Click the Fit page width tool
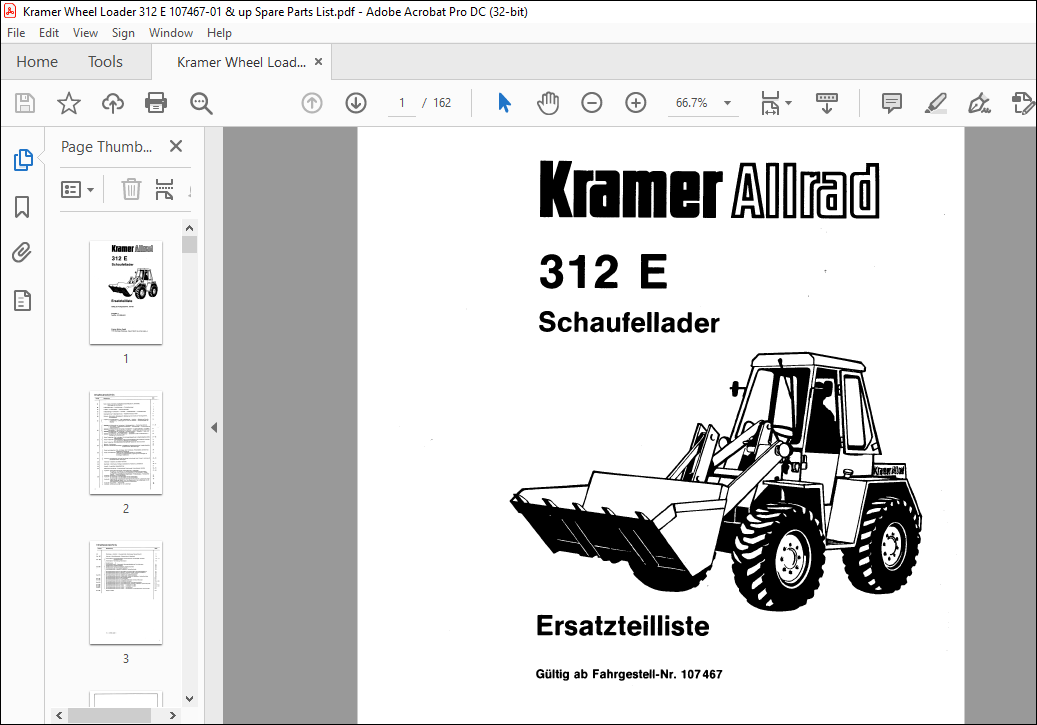The image size is (1037, 725). click(770, 103)
